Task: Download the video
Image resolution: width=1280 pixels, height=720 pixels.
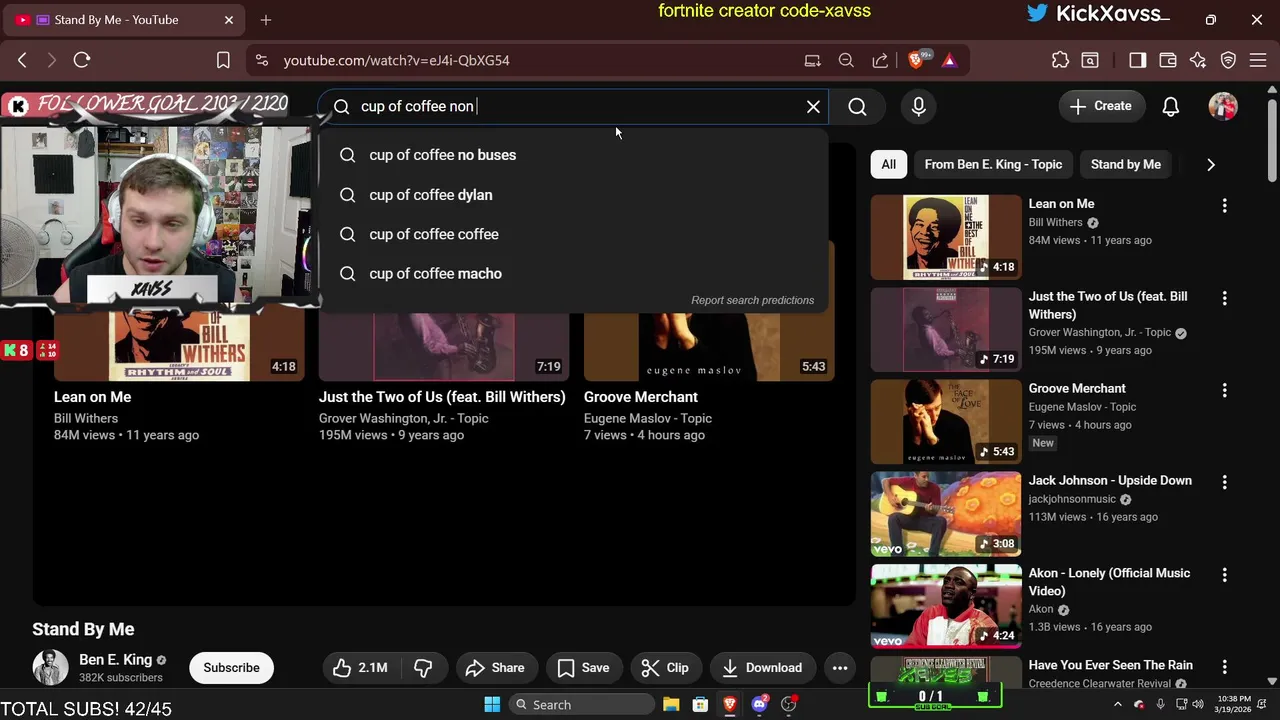Action: 762,668
